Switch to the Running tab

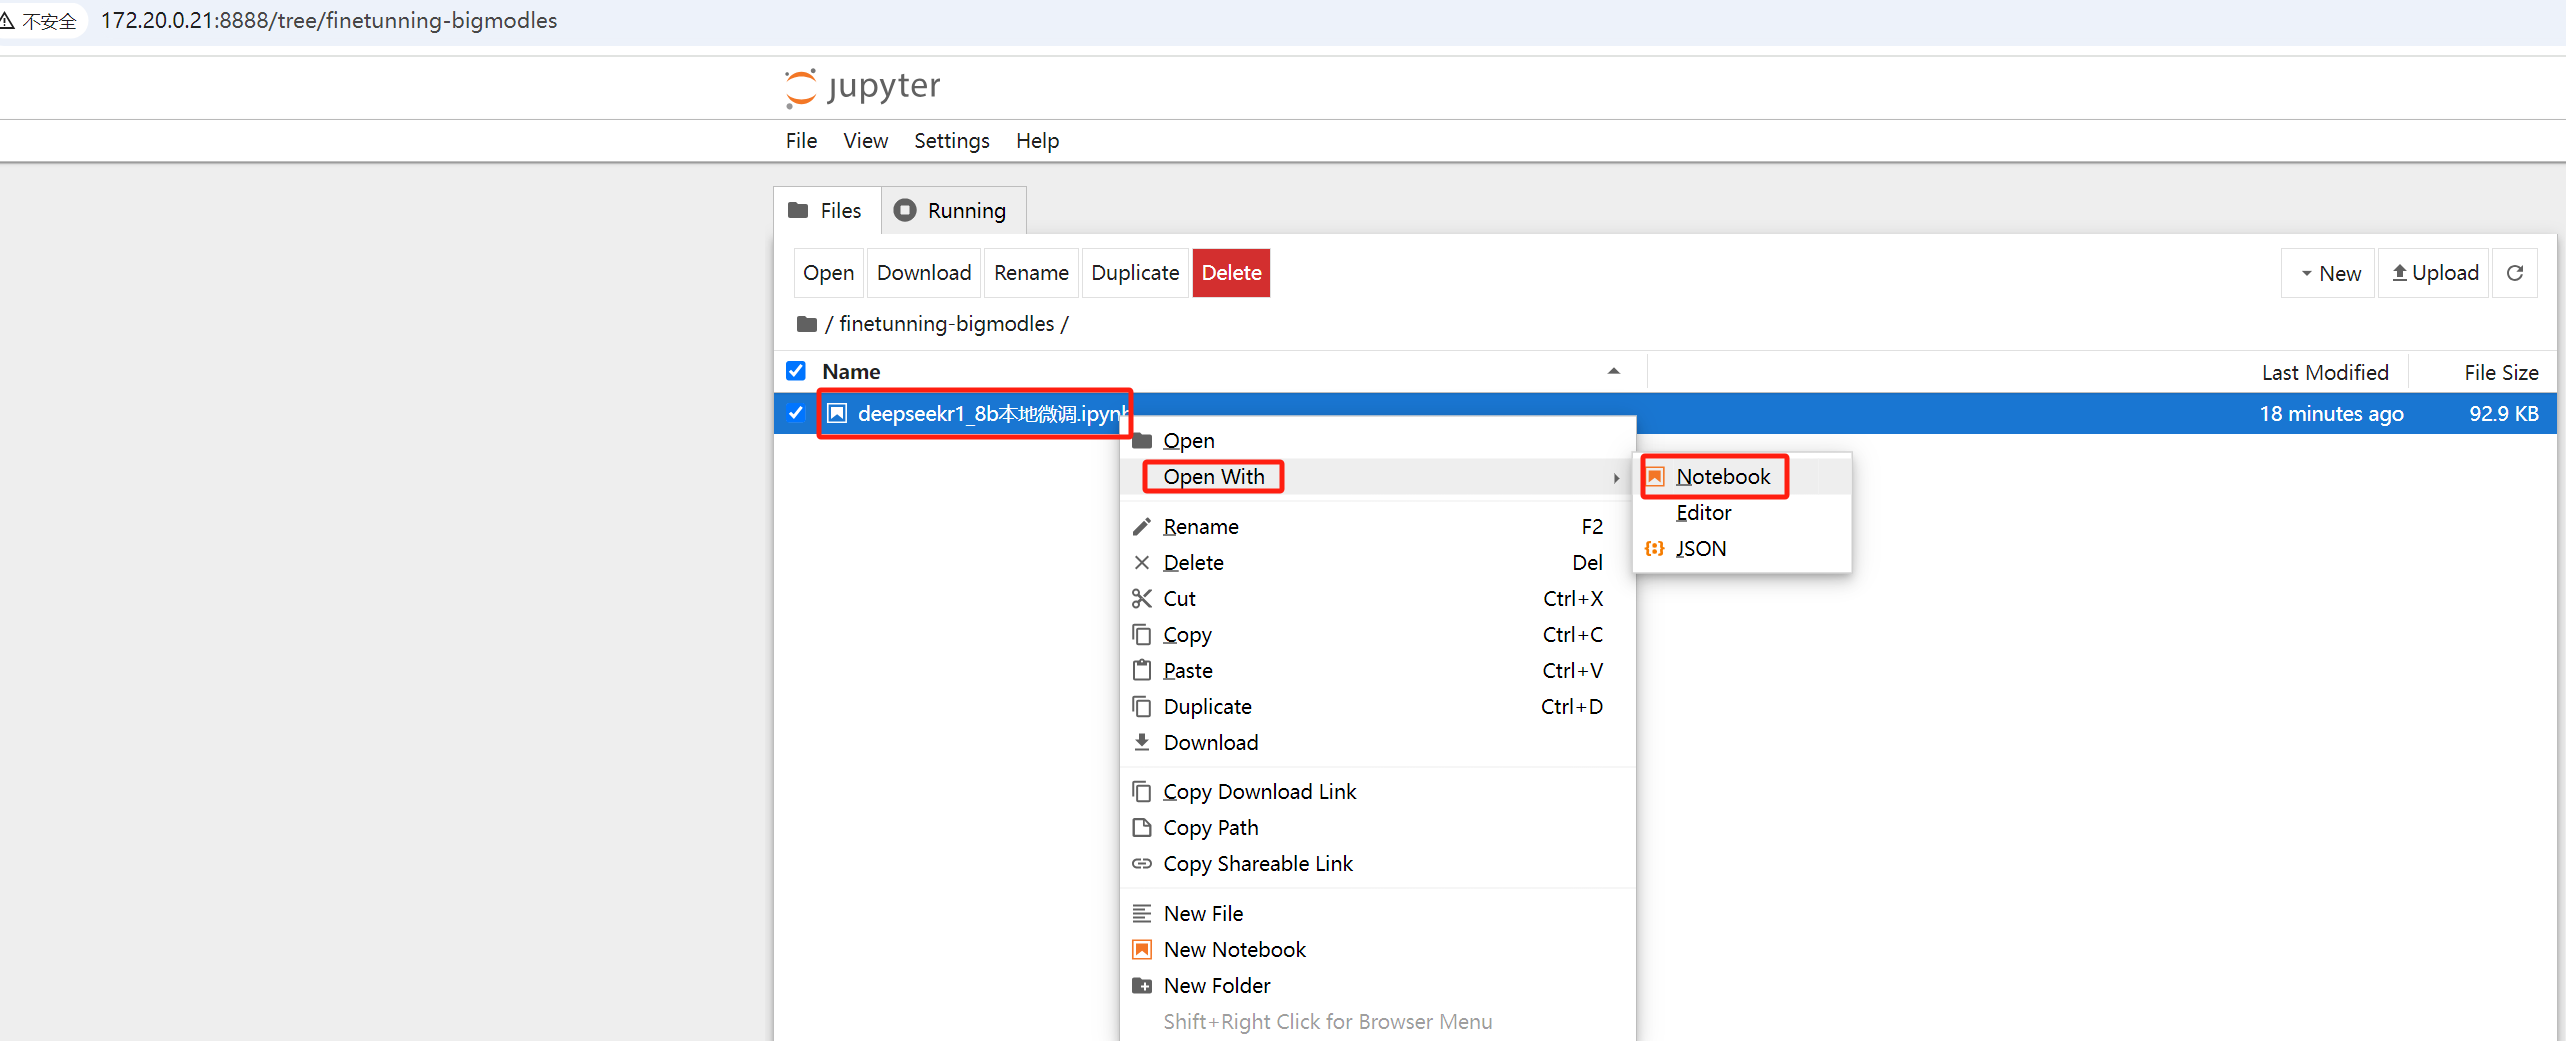[x=952, y=211]
